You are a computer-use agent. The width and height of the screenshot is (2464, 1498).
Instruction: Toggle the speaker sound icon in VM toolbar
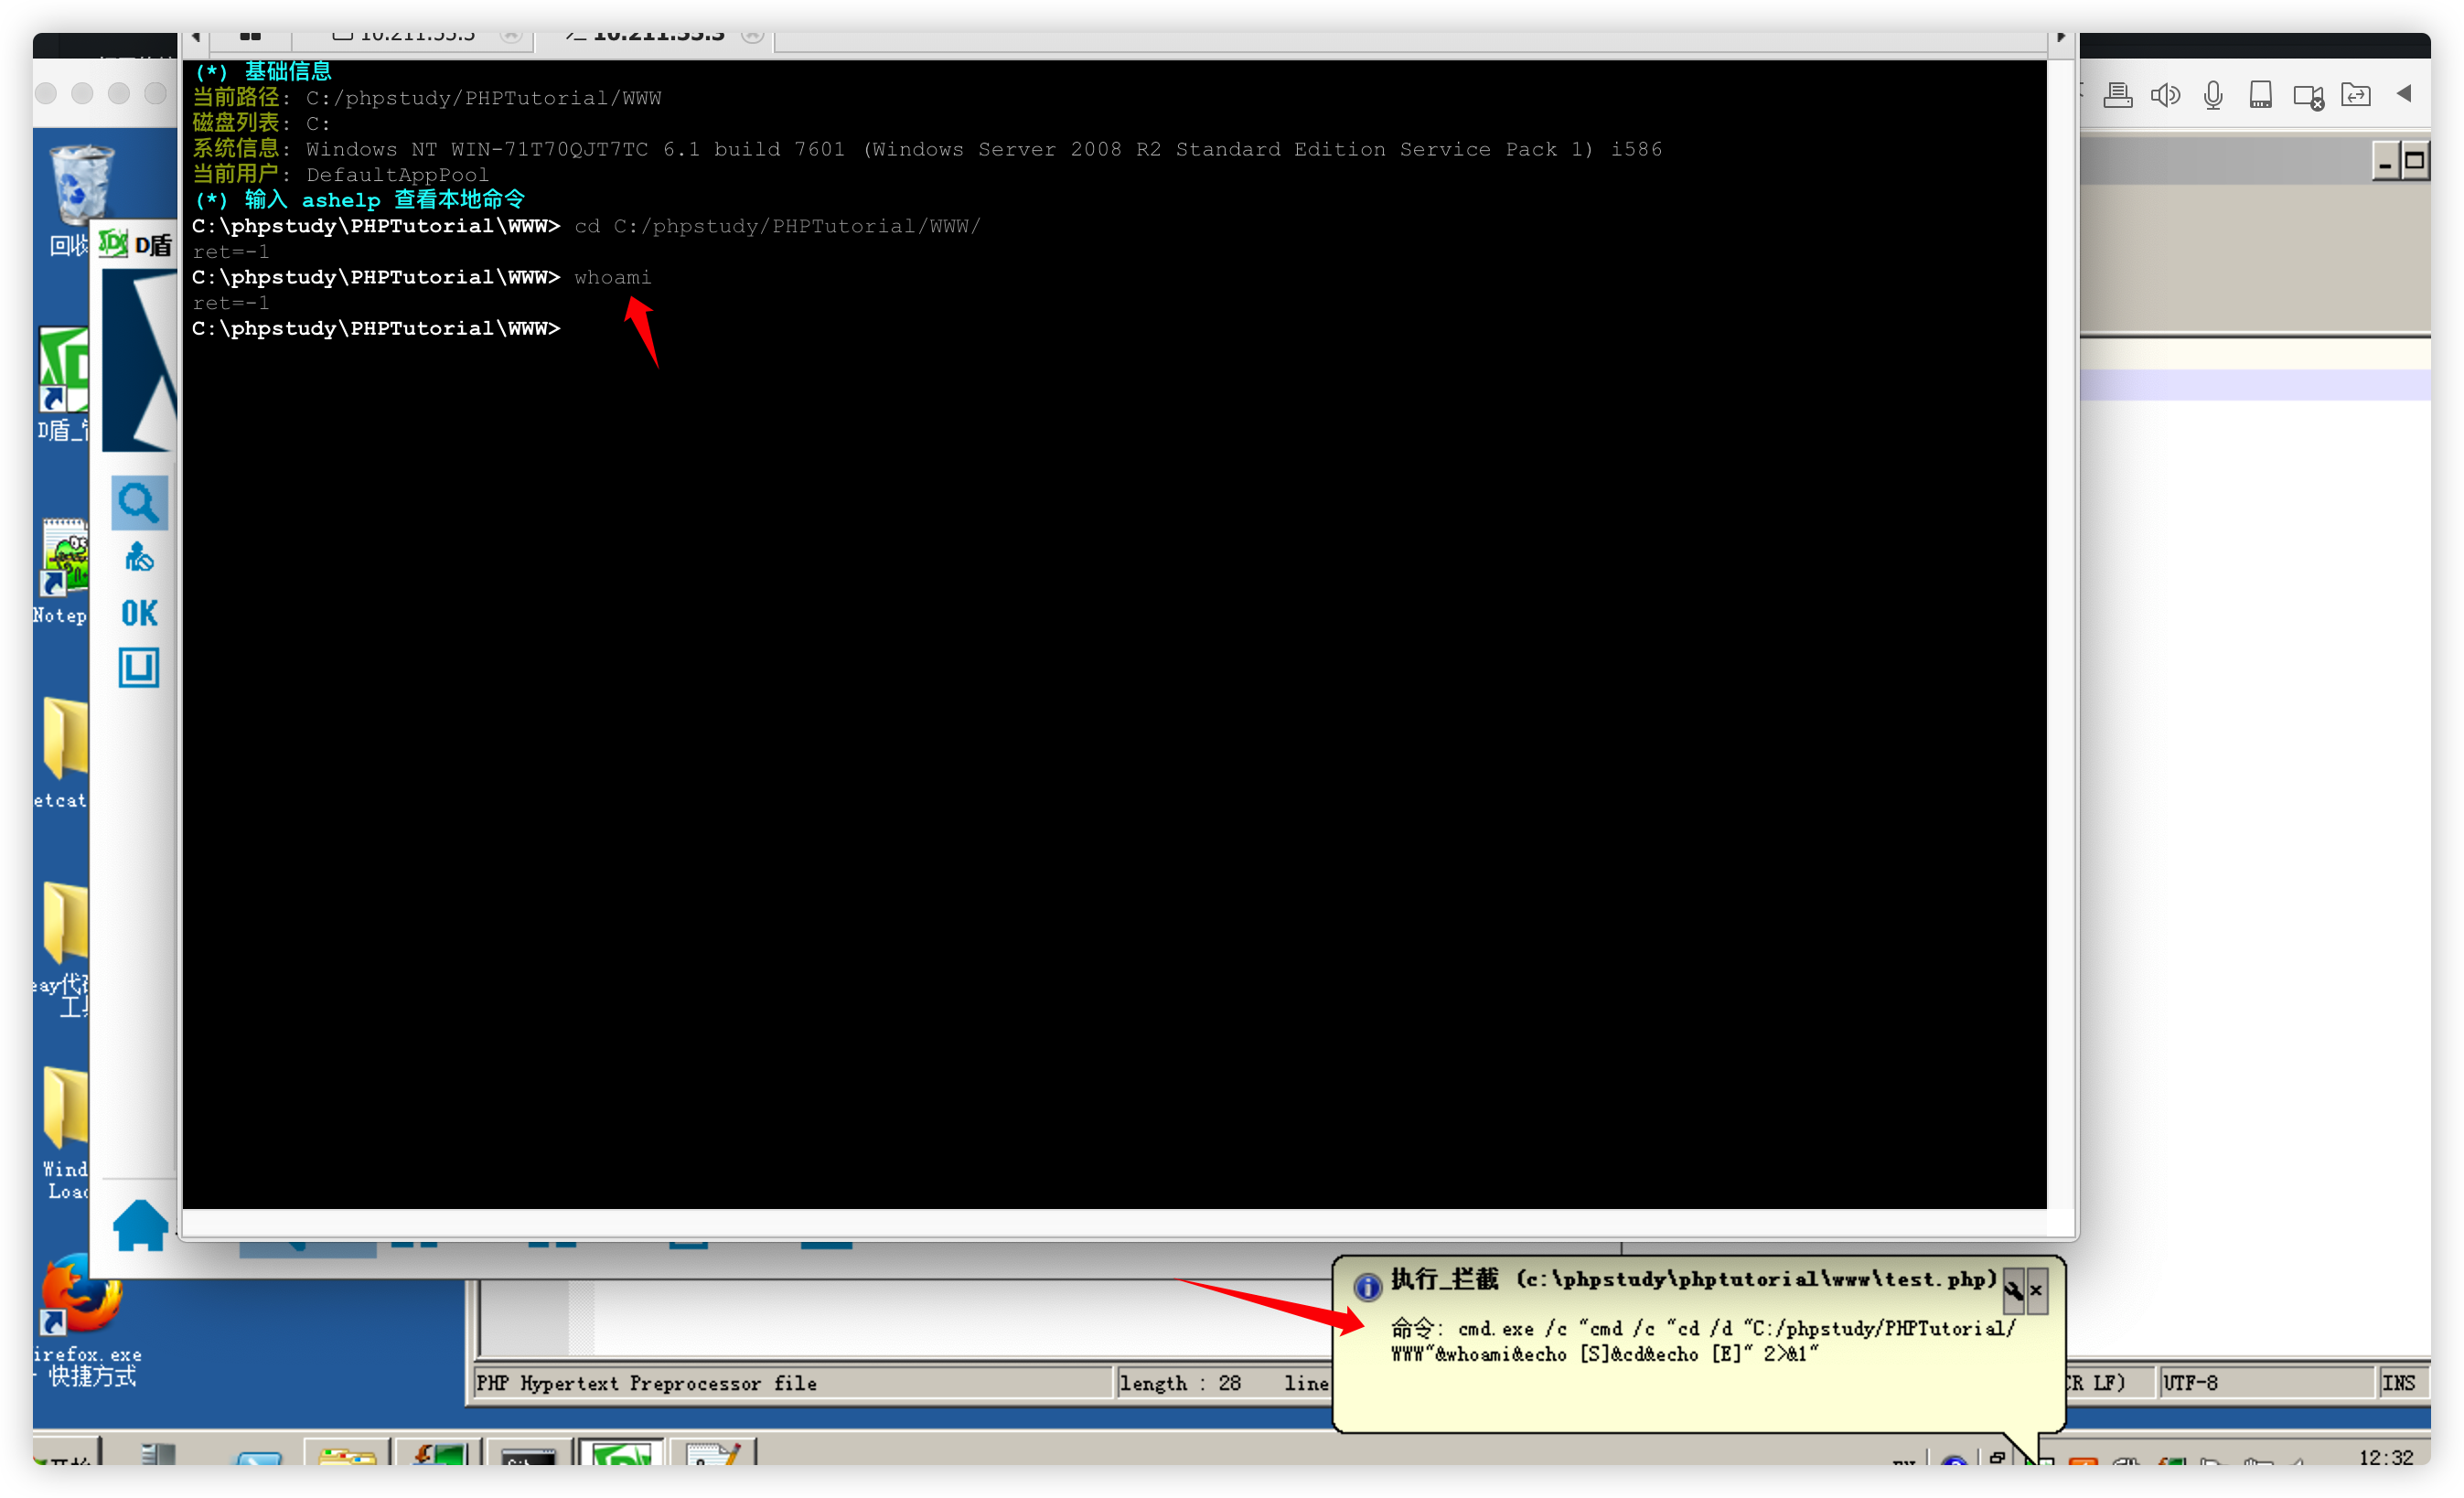[2165, 96]
